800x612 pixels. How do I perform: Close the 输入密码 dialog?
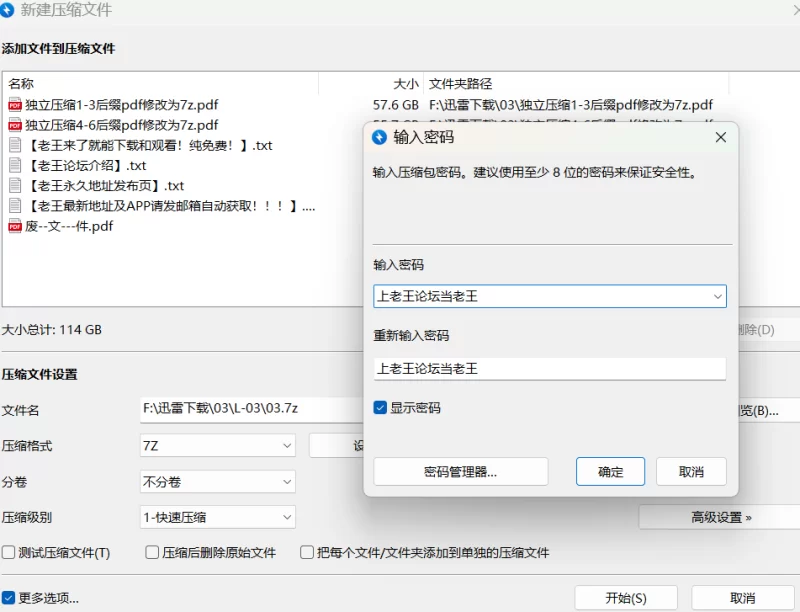[720, 137]
